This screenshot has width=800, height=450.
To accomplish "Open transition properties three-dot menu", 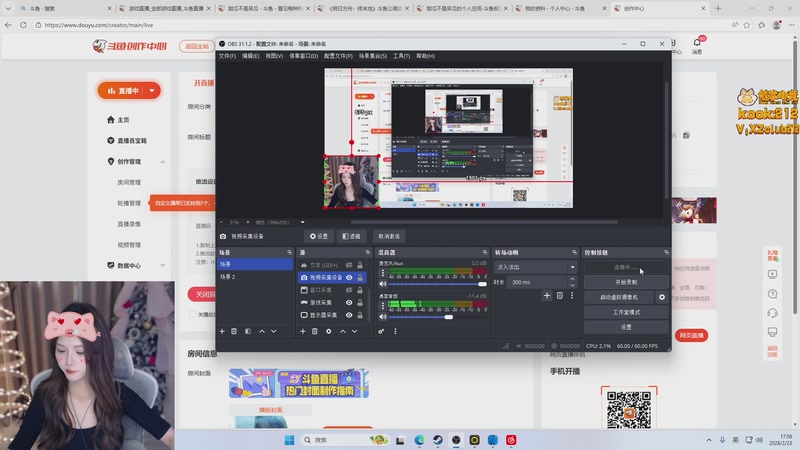I will 572,295.
